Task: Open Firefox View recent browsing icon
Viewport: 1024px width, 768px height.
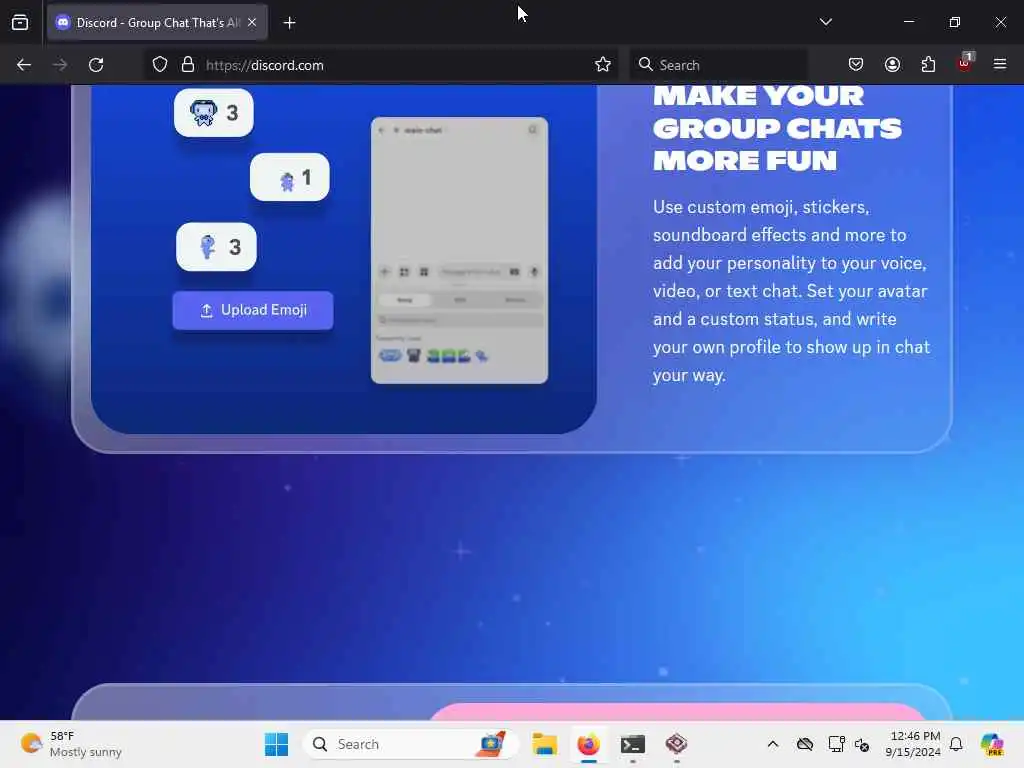Action: [x=20, y=22]
